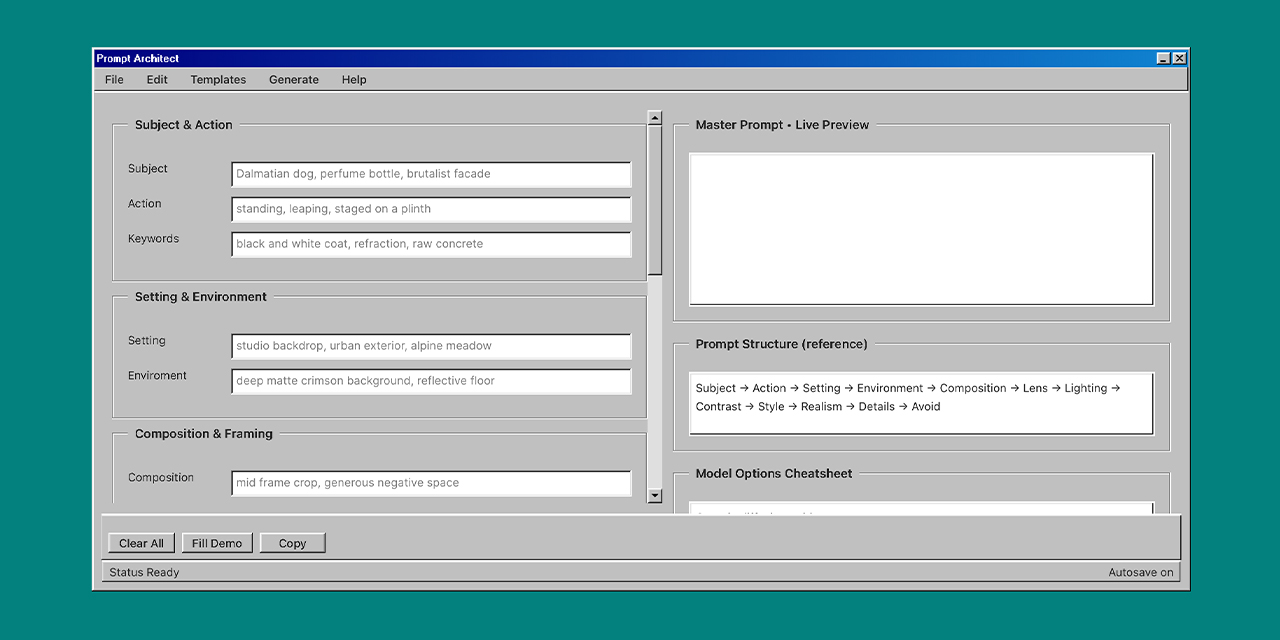Minimize the Prompt Architect window
Image resolution: width=1280 pixels, height=640 pixels.
1163,59
